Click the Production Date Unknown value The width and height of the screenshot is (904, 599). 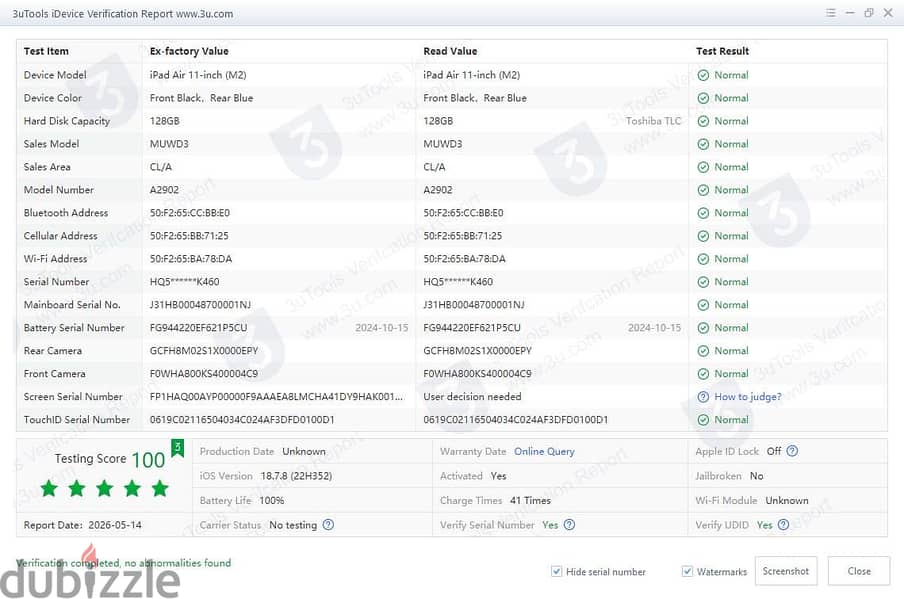[x=304, y=451]
